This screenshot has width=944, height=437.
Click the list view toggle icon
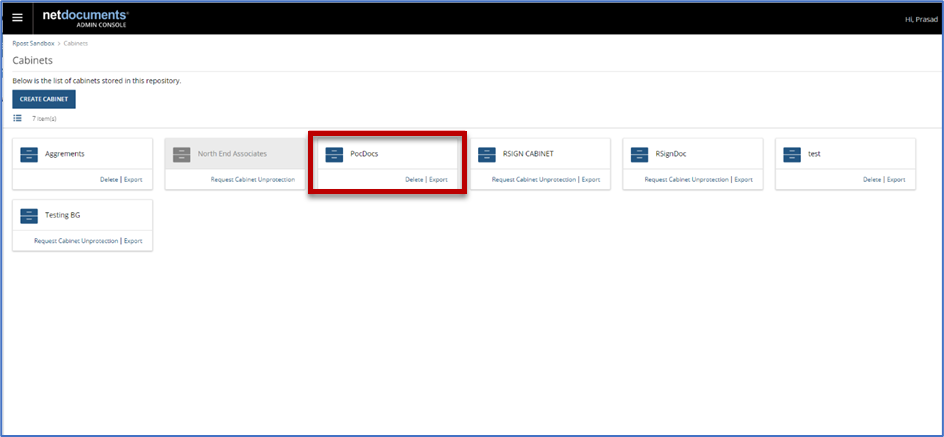(x=17, y=118)
